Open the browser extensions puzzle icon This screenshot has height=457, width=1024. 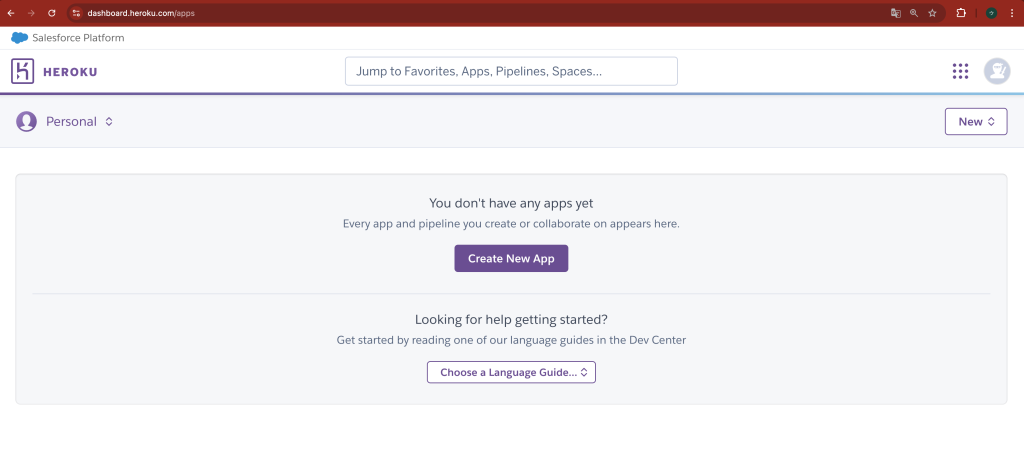[x=961, y=13]
